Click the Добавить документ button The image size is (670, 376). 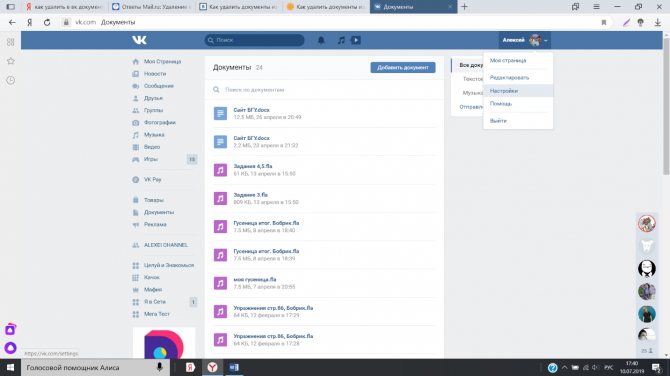click(403, 68)
